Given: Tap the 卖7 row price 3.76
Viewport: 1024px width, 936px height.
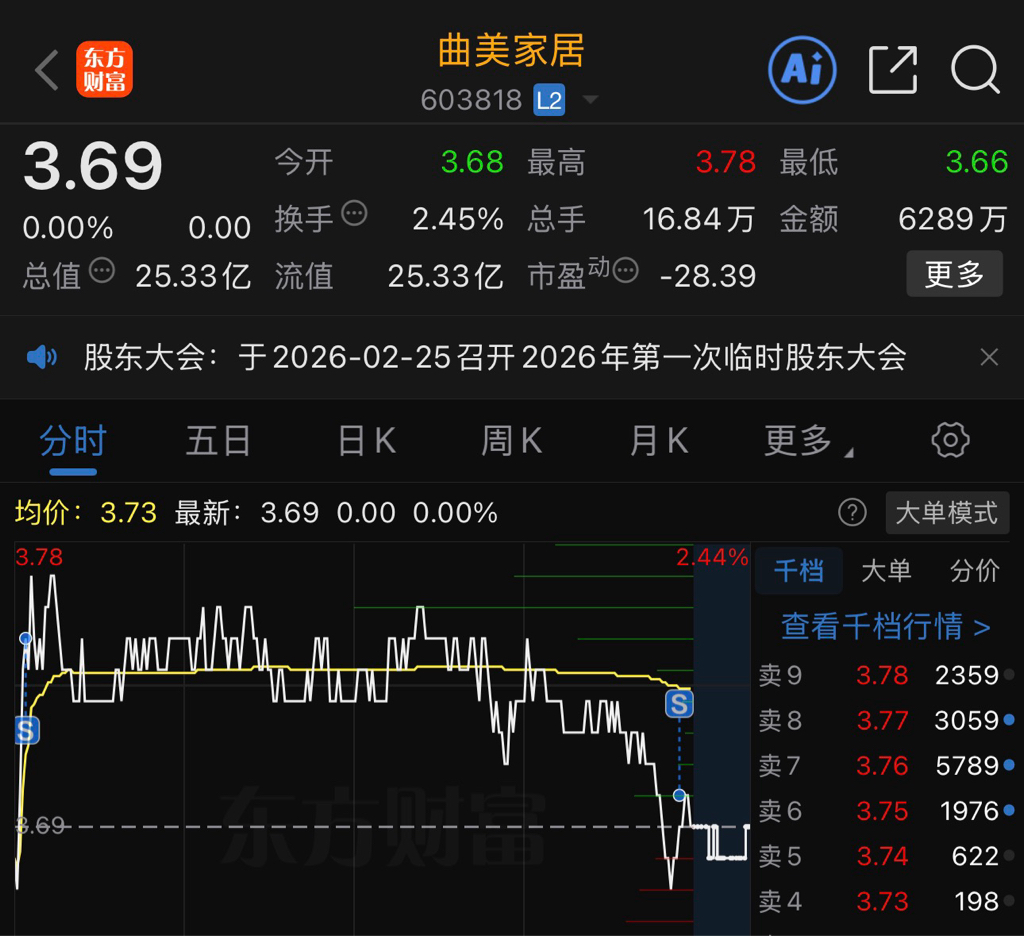Looking at the screenshot, I should [882, 766].
